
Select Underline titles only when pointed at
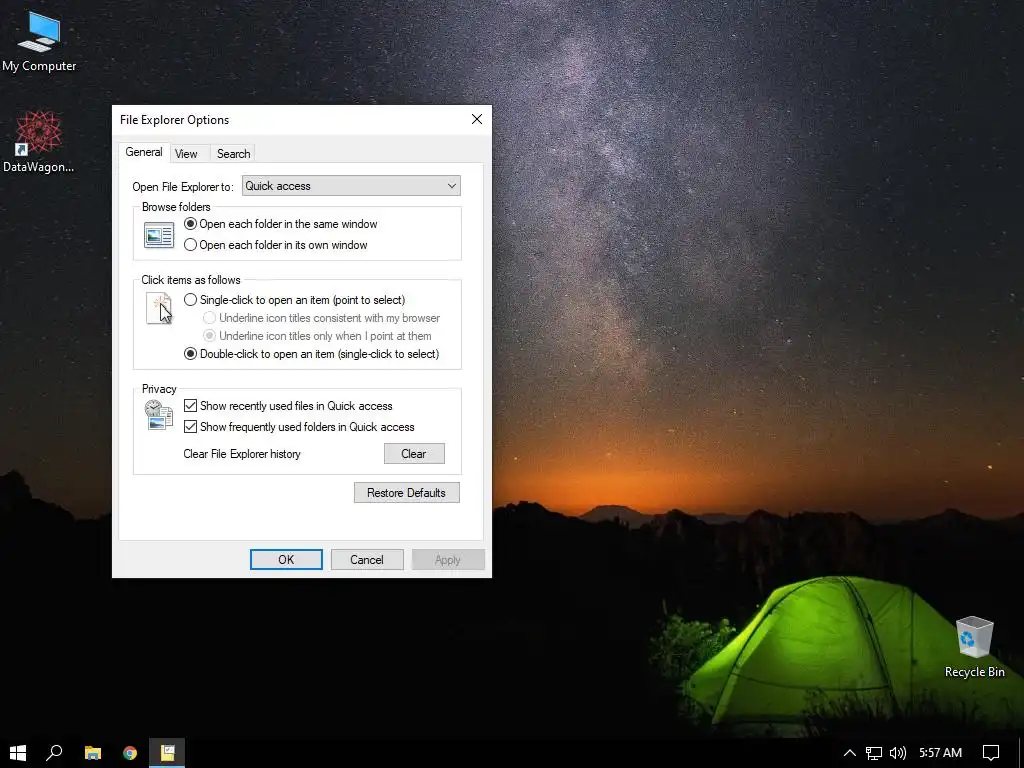[317, 336]
